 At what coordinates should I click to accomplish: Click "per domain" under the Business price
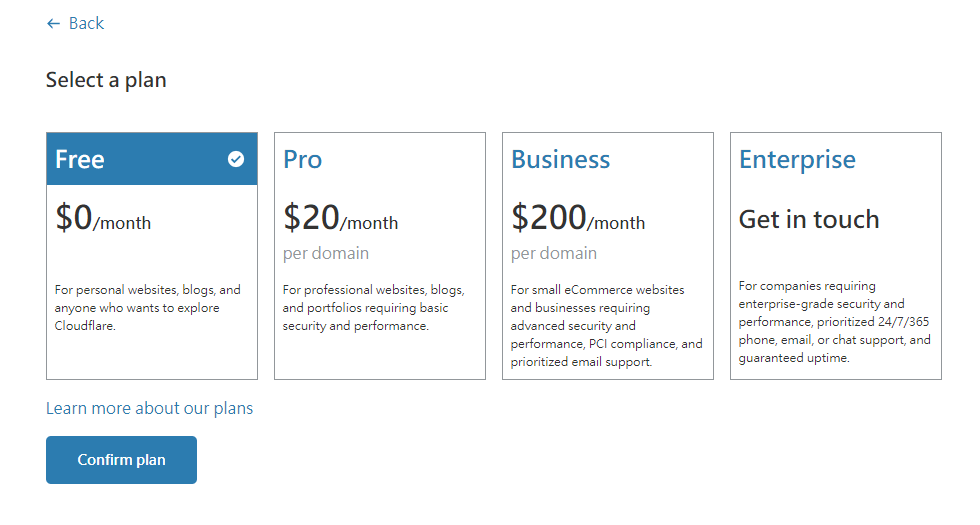(554, 253)
